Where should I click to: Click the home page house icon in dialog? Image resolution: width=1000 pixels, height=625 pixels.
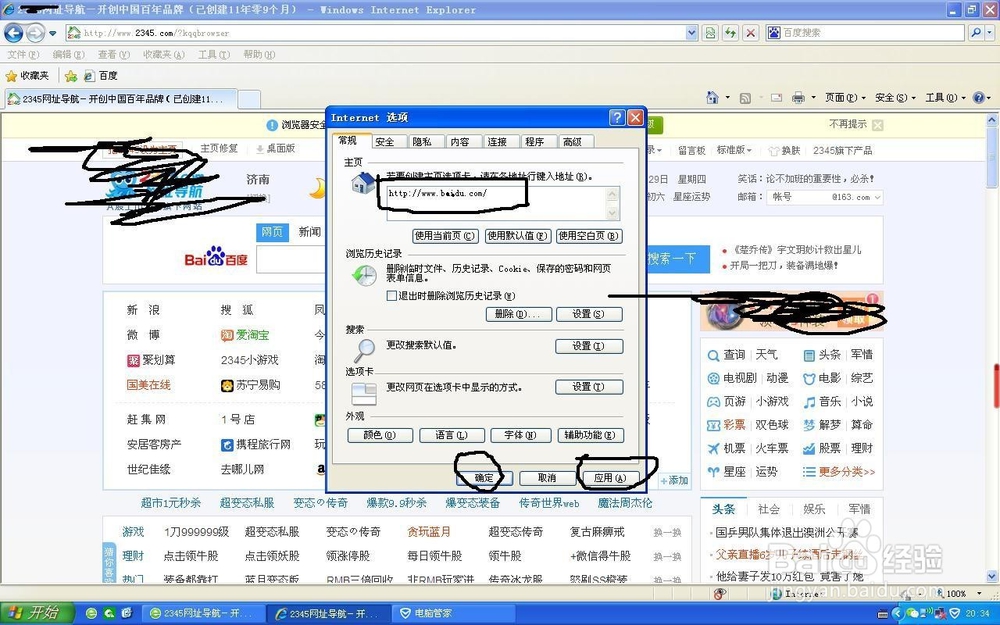pos(364,183)
